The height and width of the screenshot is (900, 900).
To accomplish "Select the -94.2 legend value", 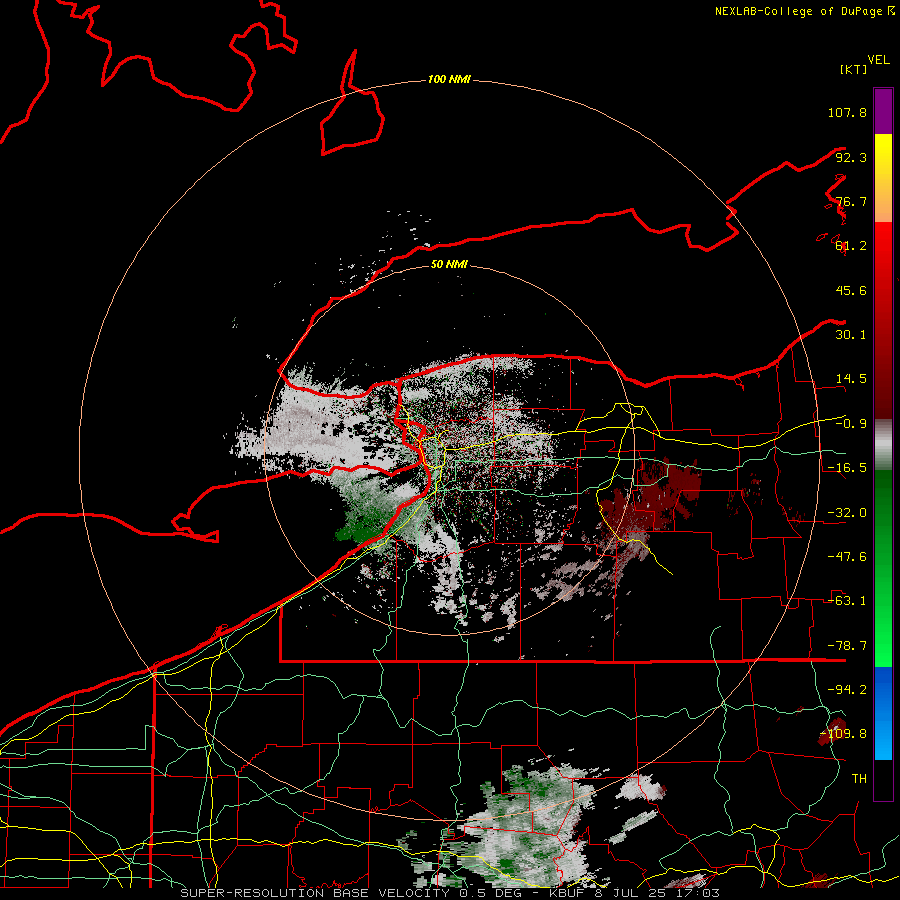I will [x=847, y=690].
